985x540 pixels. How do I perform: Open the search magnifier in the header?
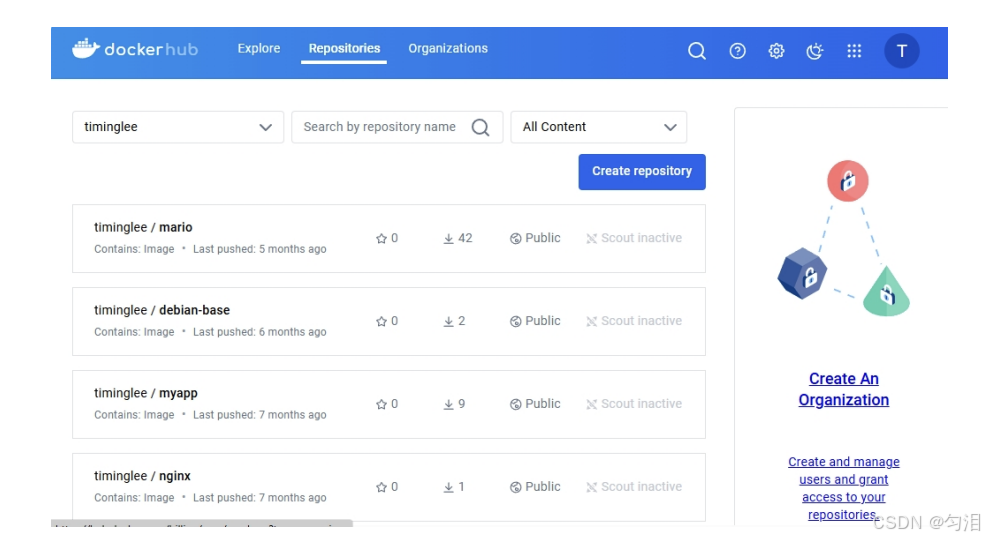tap(697, 51)
